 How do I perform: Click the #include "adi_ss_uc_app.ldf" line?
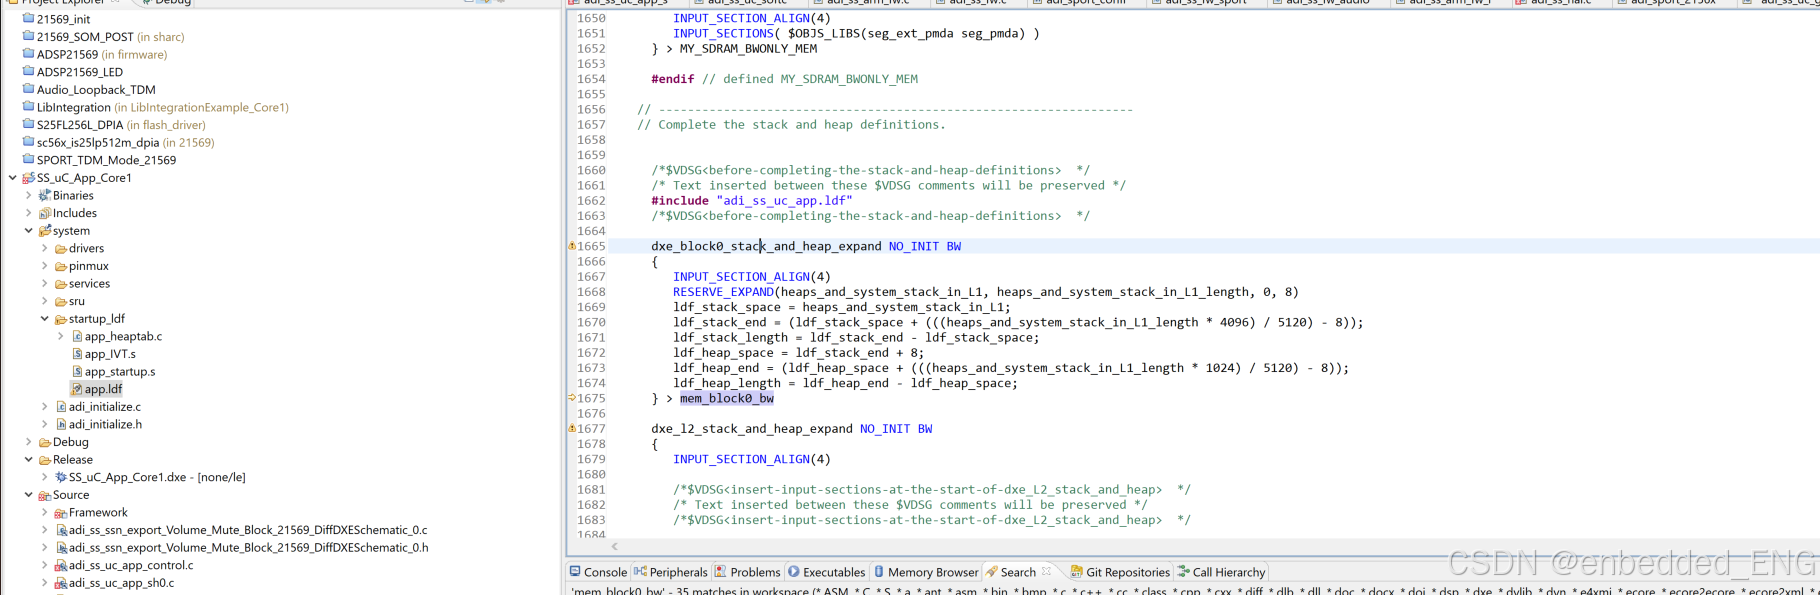pos(752,200)
